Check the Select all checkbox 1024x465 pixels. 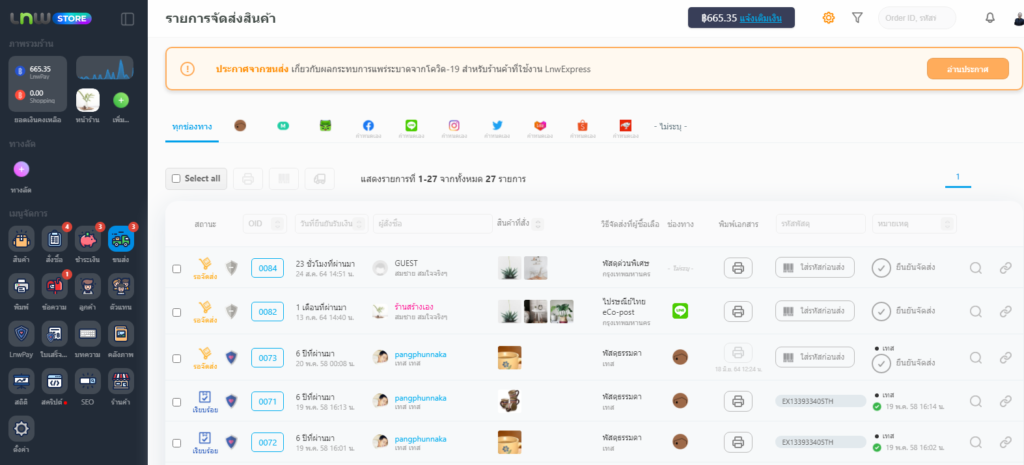point(177,179)
